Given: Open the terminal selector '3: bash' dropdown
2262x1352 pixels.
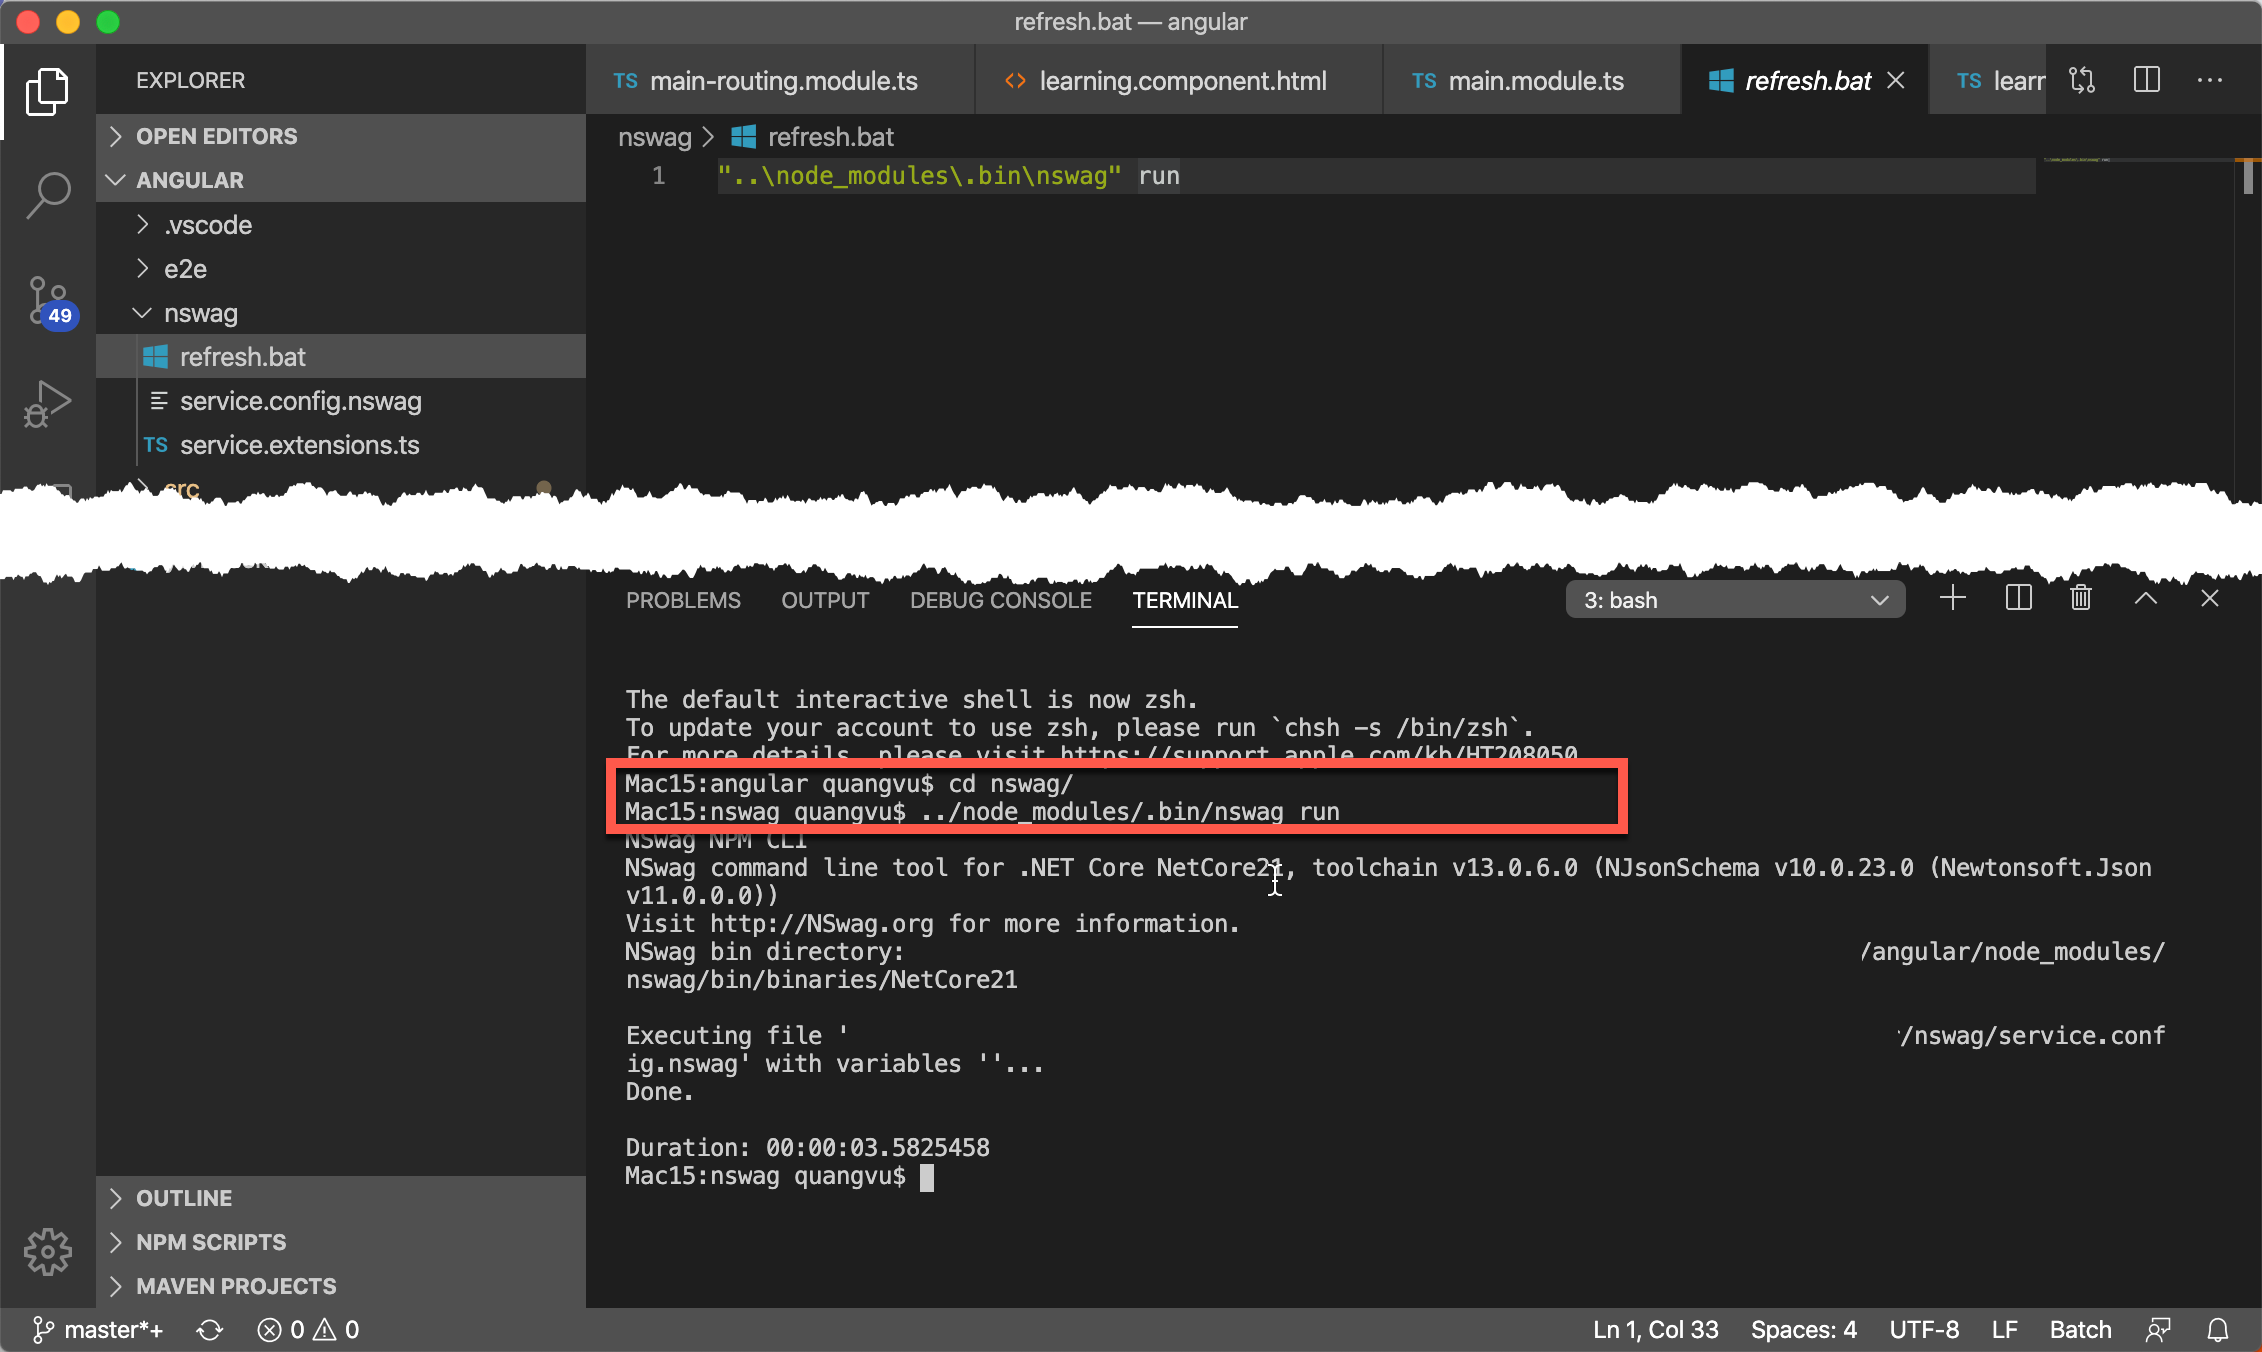Looking at the screenshot, I should click(x=1735, y=600).
